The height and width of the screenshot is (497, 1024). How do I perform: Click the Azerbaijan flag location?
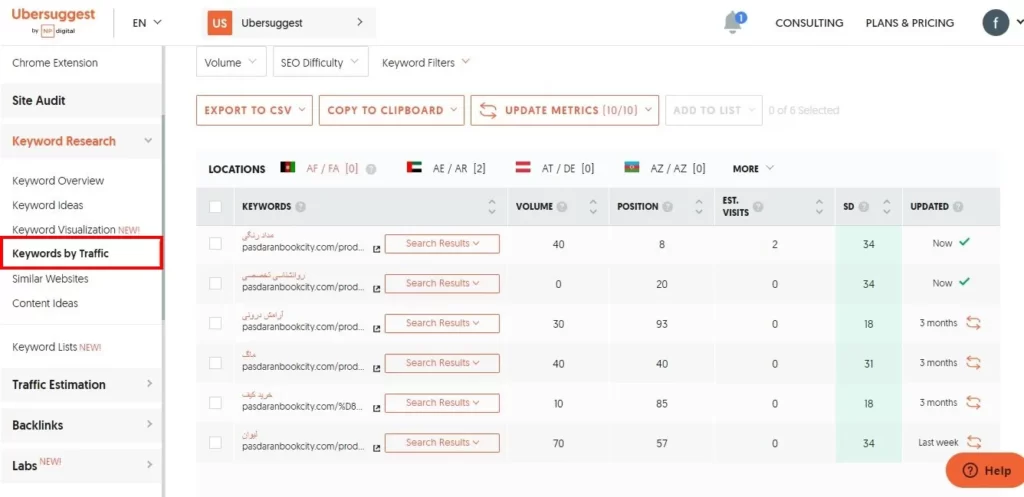(632, 167)
